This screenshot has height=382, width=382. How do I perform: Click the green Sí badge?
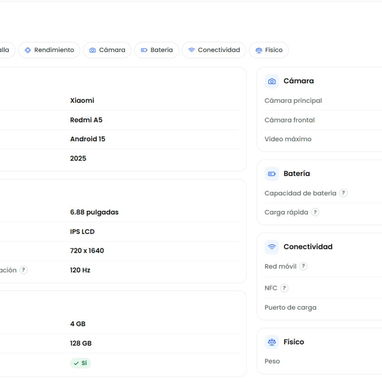click(80, 363)
